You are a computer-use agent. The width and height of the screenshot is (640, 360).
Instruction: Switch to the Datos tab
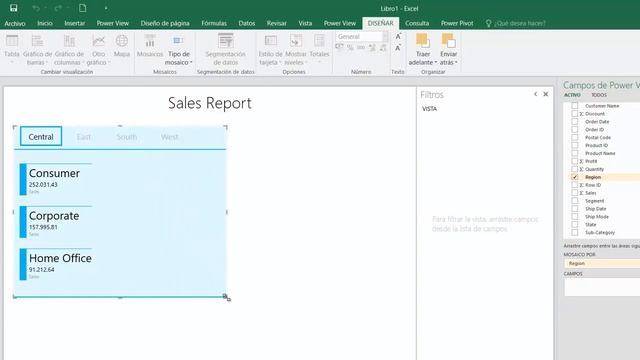pyautogui.click(x=247, y=23)
